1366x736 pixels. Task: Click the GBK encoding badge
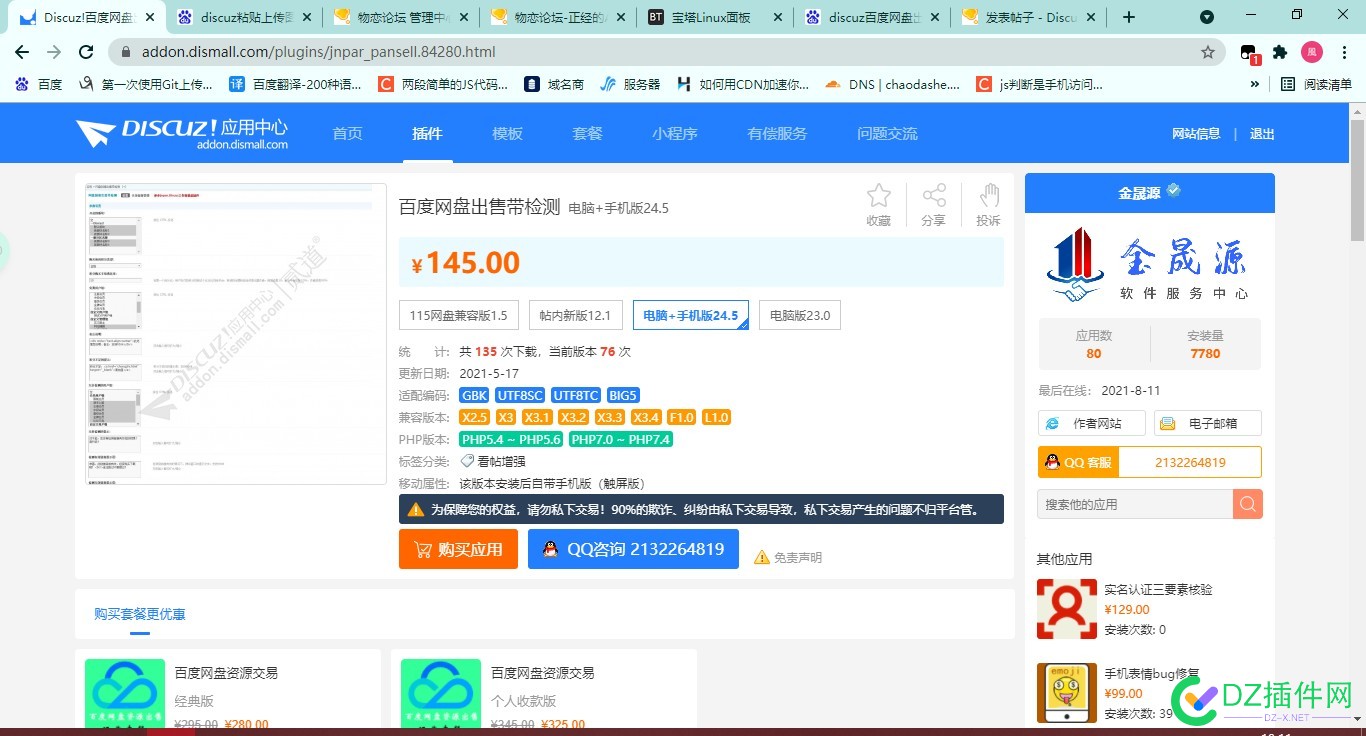coord(474,395)
